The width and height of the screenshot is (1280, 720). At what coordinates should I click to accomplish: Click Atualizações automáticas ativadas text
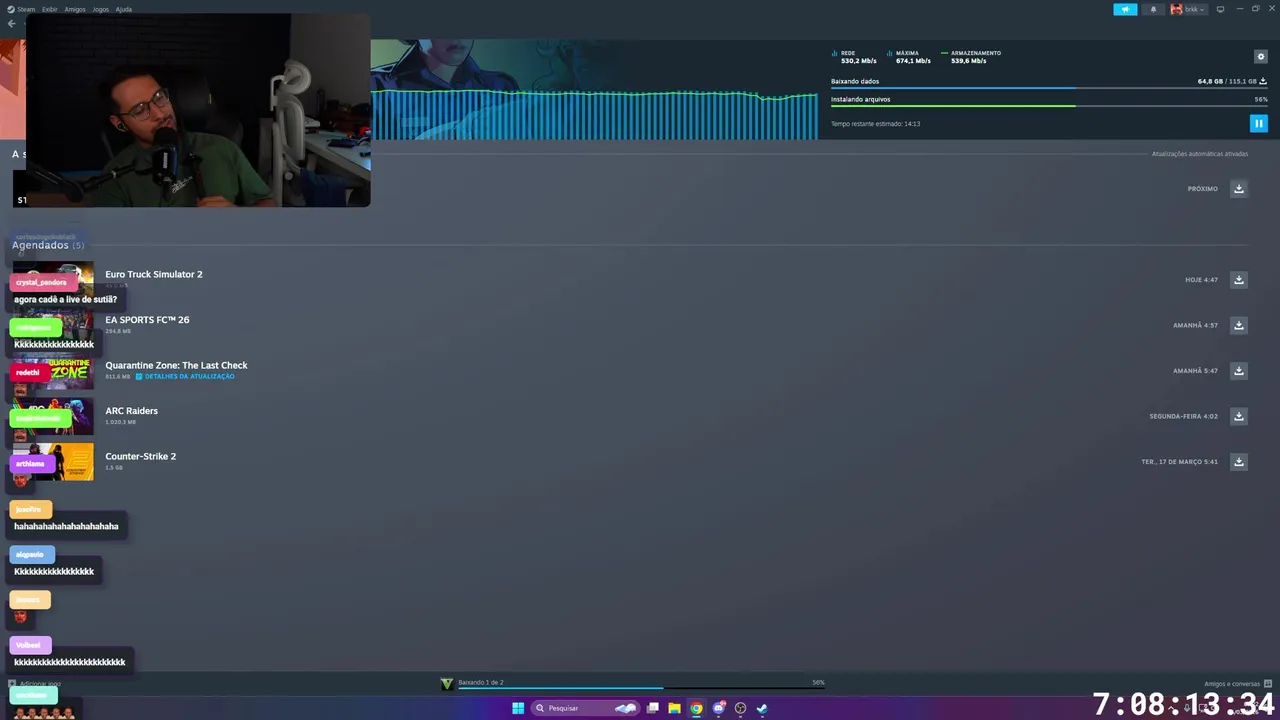pyautogui.click(x=1200, y=154)
